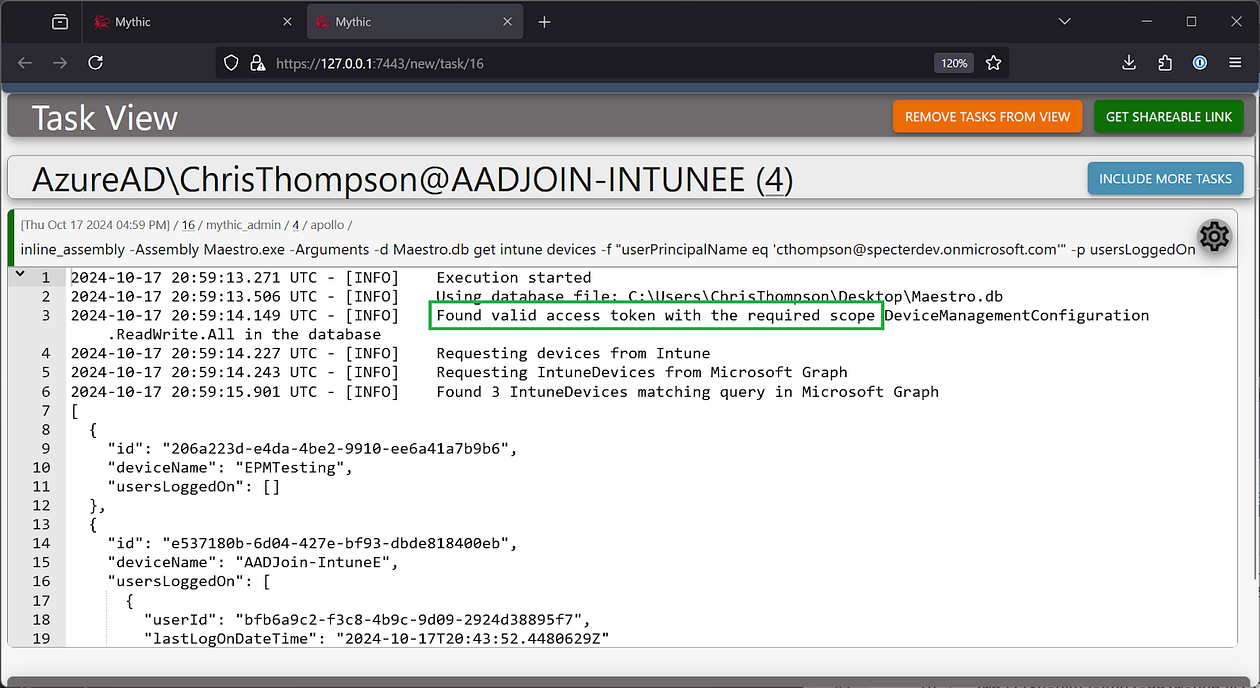Open task settings gear icon

[1214, 237]
